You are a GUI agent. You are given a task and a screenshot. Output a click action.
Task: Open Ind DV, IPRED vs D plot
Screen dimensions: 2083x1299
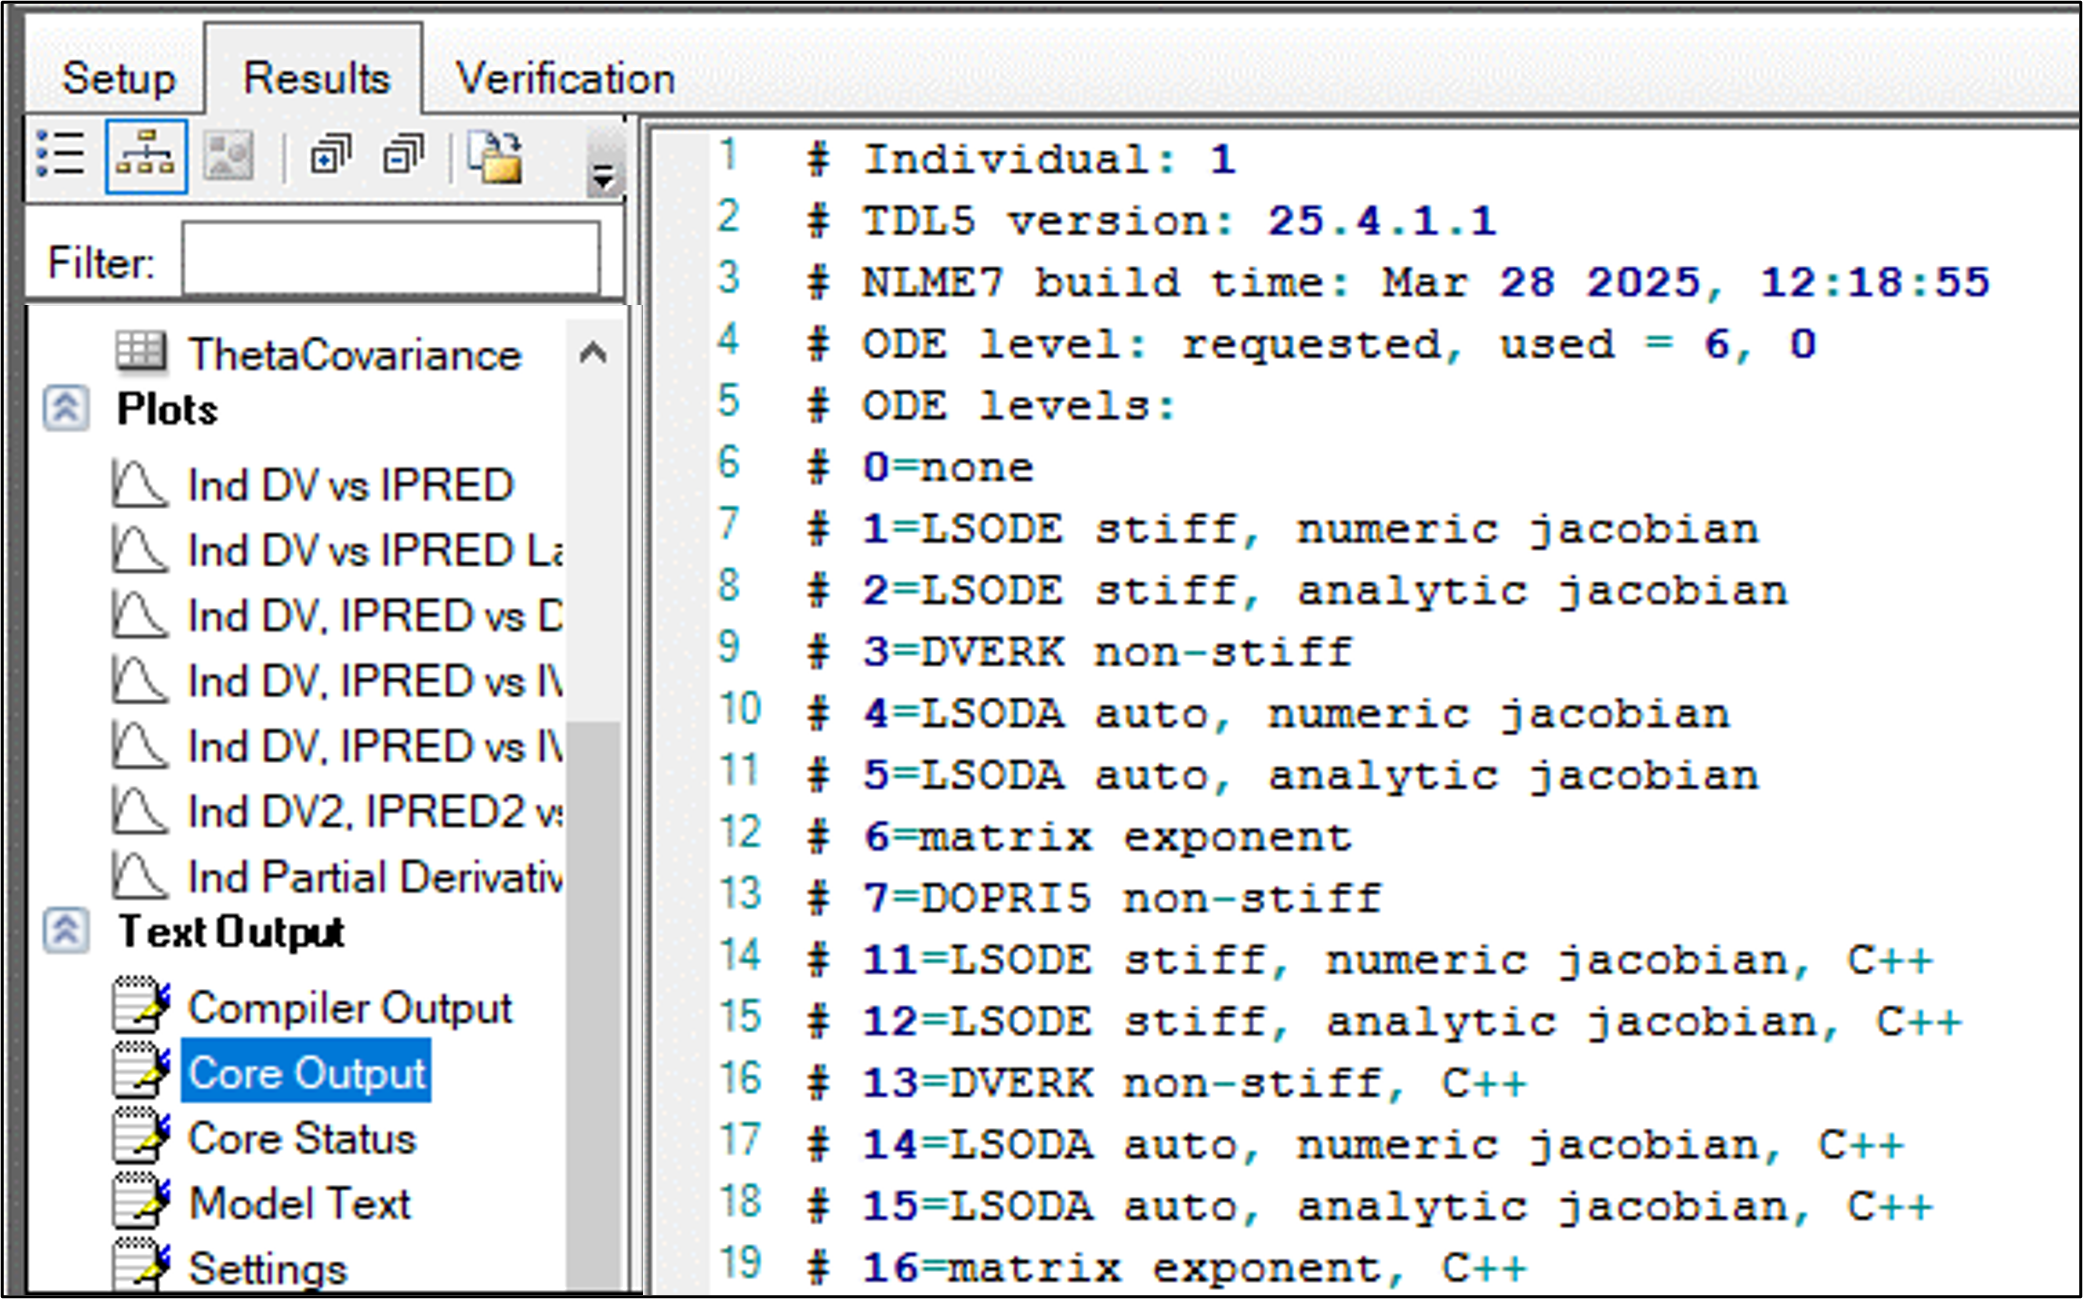click(x=375, y=616)
